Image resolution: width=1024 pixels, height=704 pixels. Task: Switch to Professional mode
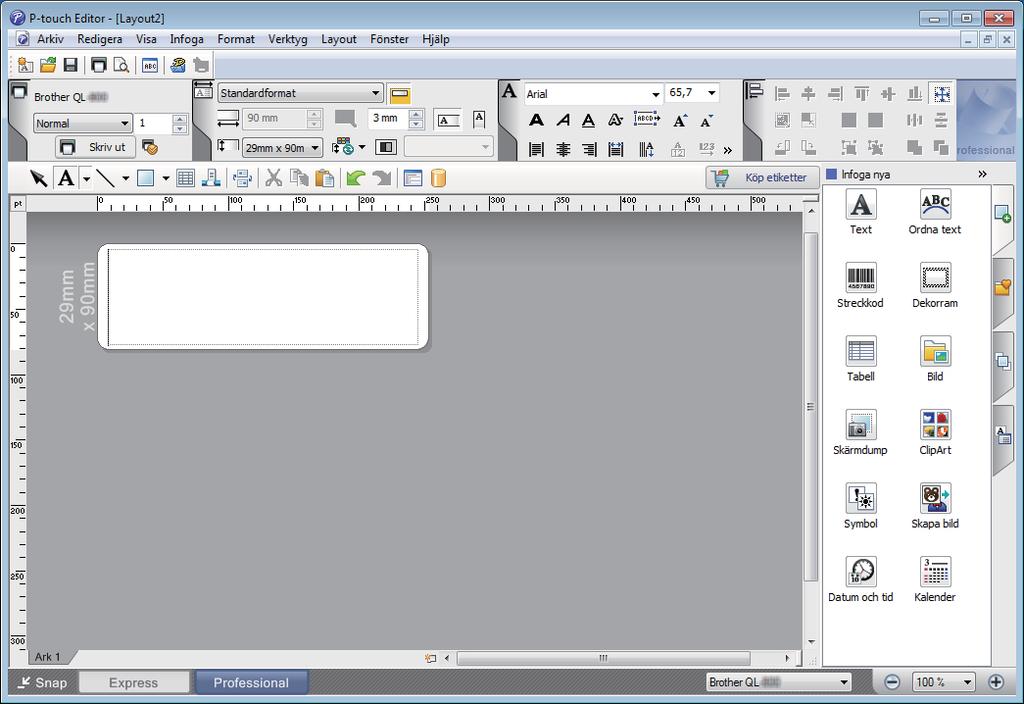tap(251, 682)
